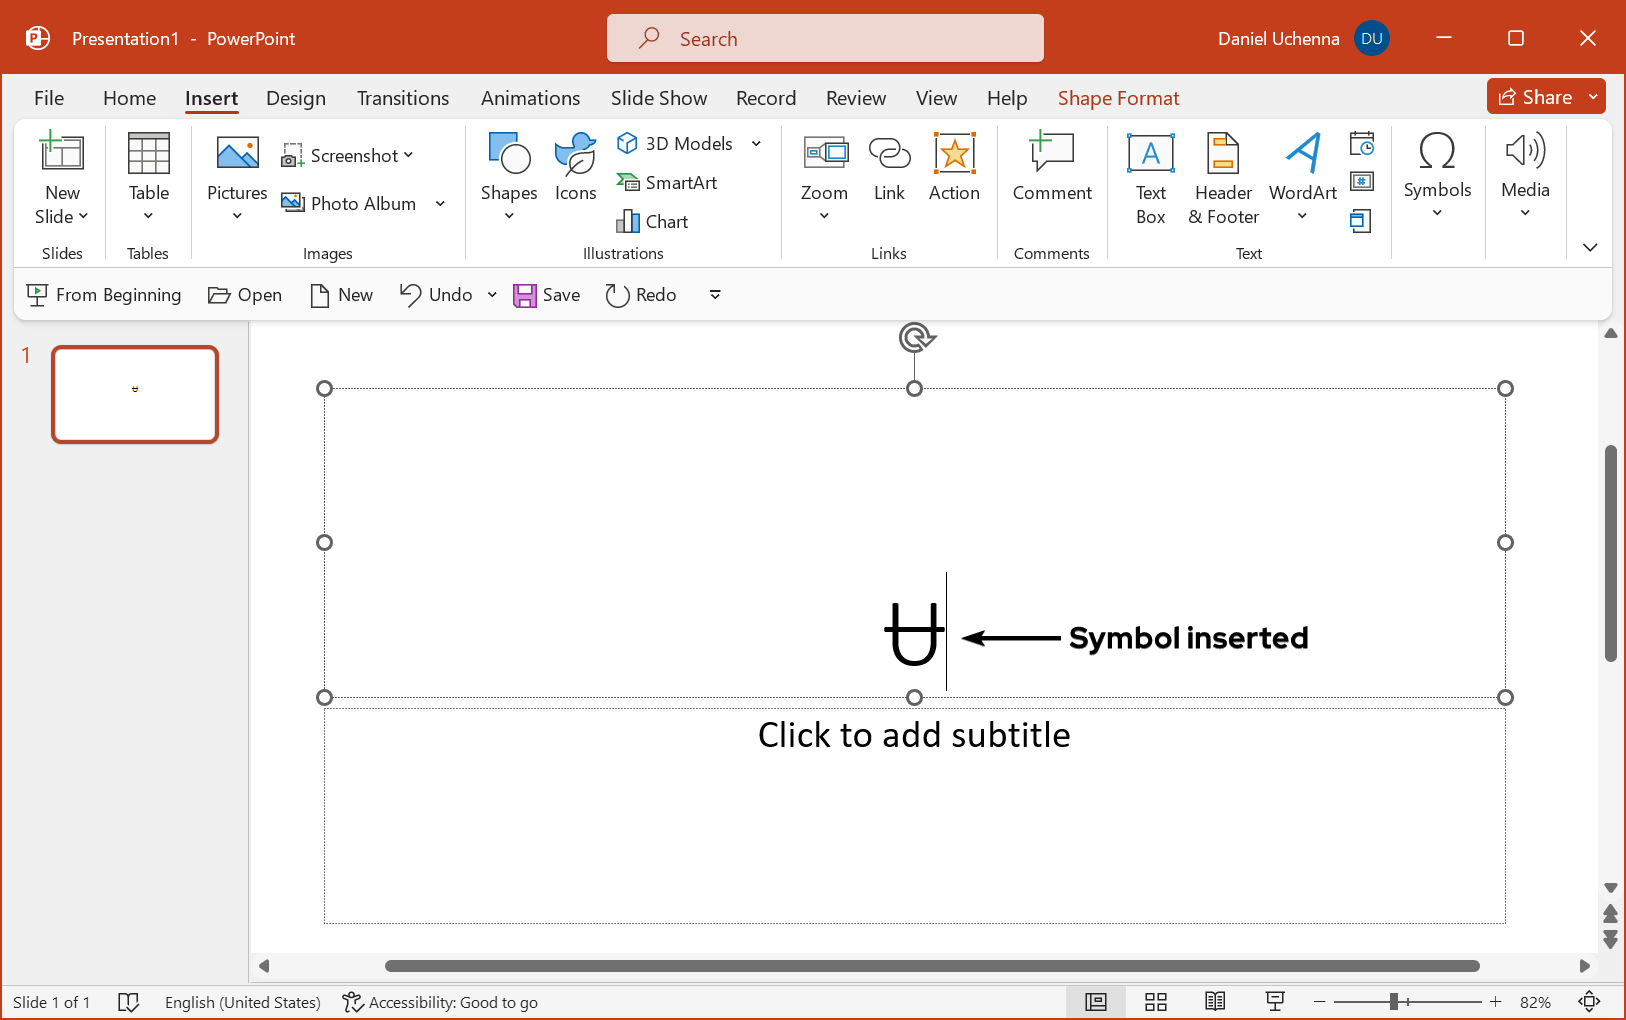
Task: Add a new Comment
Action: coord(1051,168)
